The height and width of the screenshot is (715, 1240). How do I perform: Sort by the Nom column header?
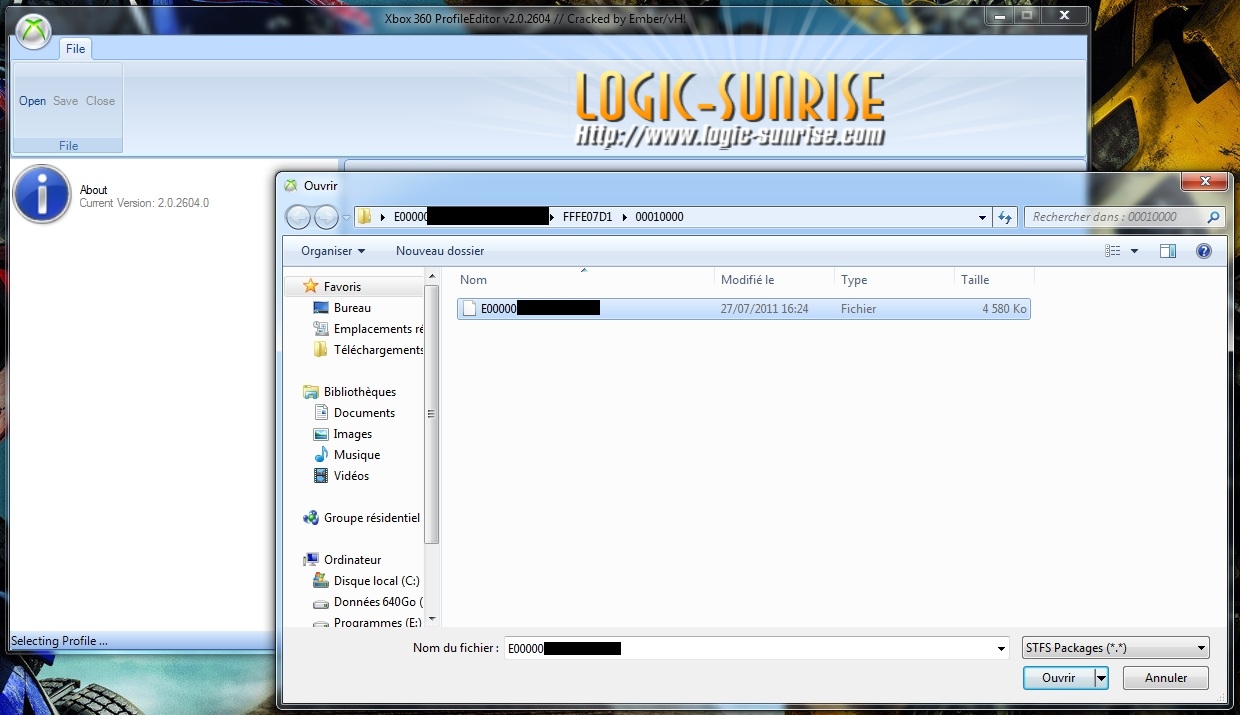pos(584,280)
